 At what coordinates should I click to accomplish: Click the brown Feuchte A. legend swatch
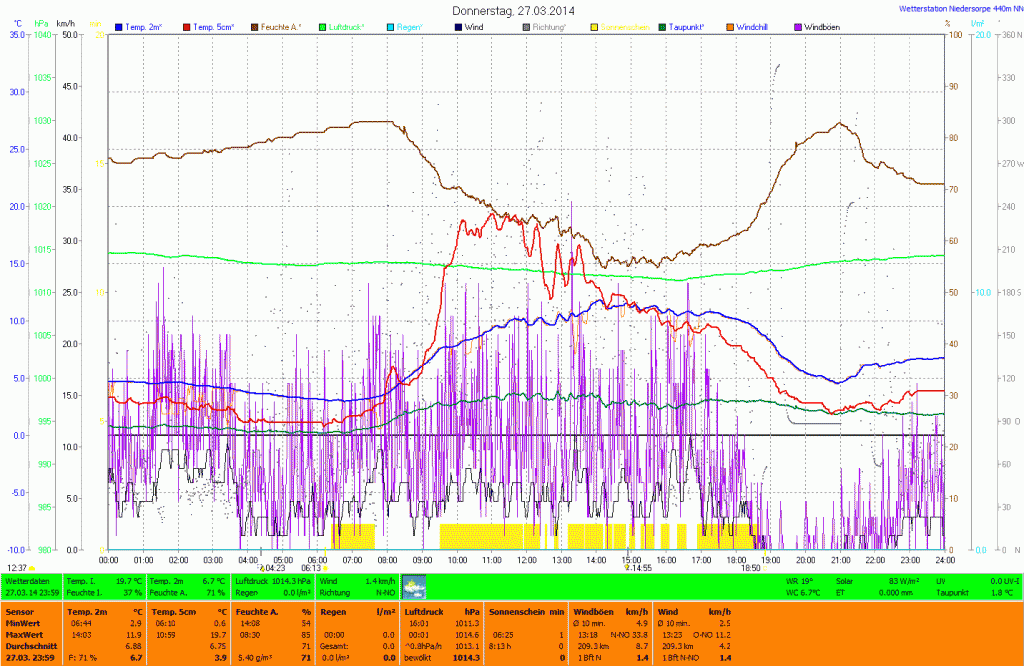point(255,26)
